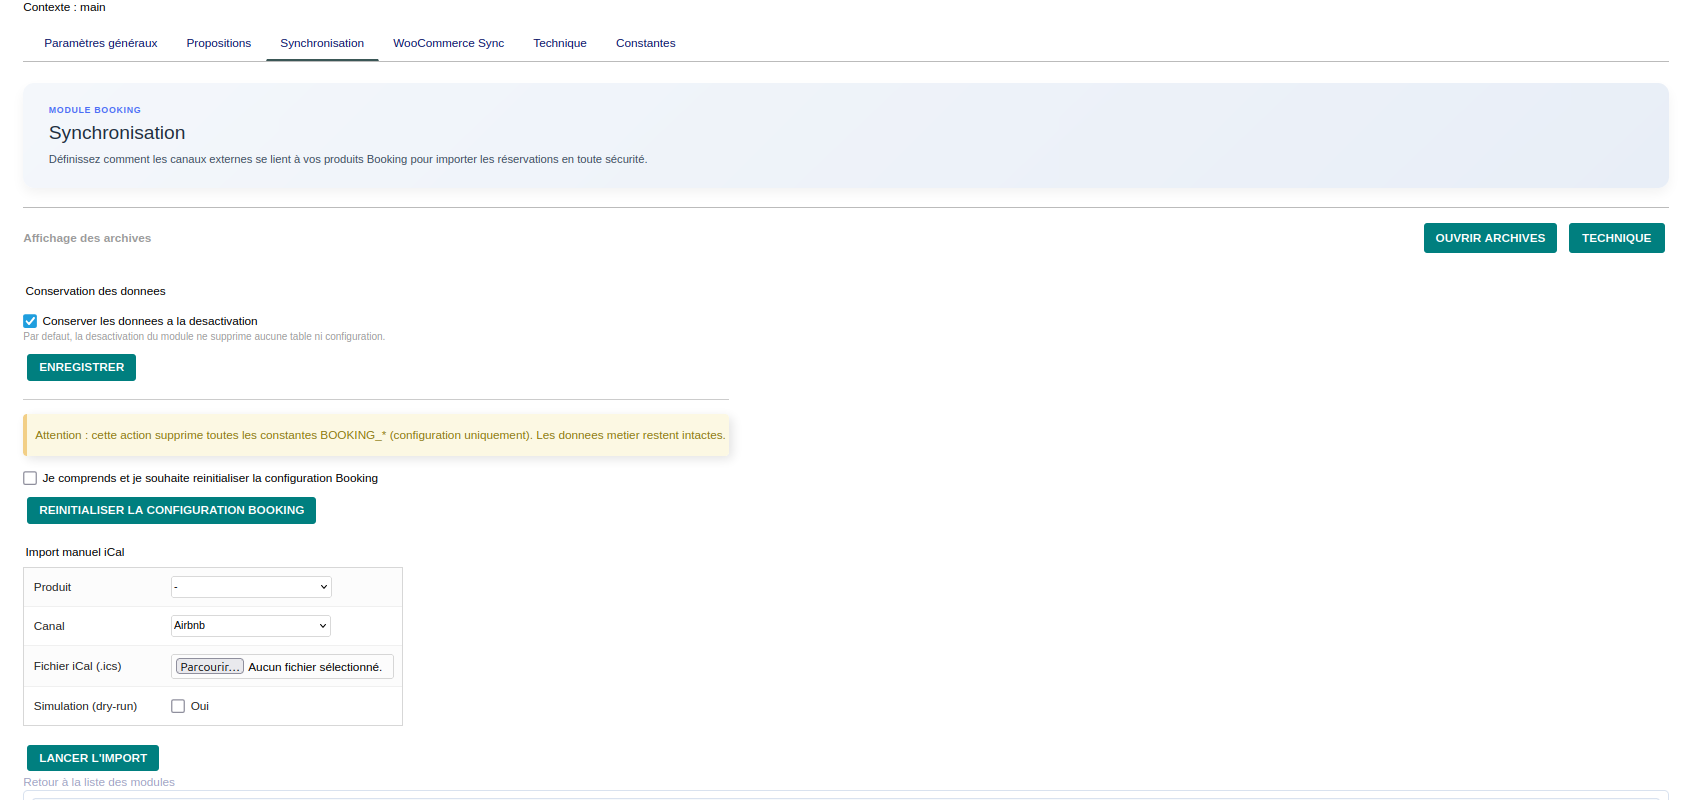Launch import with Lancer l'import button
This screenshot has width=1681, height=800.
tap(93, 758)
